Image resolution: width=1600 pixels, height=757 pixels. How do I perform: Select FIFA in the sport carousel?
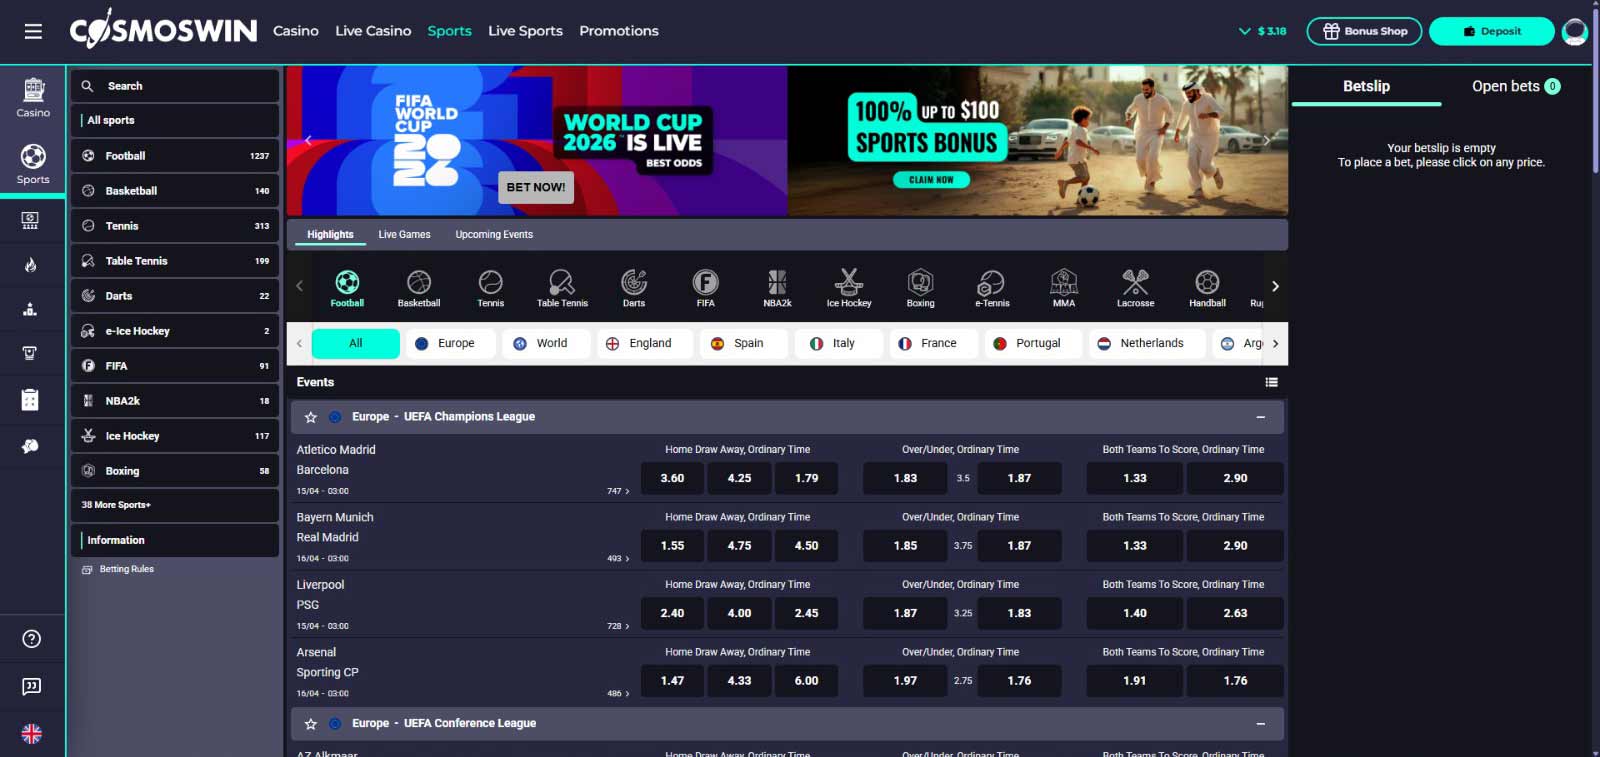click(706, 288)
